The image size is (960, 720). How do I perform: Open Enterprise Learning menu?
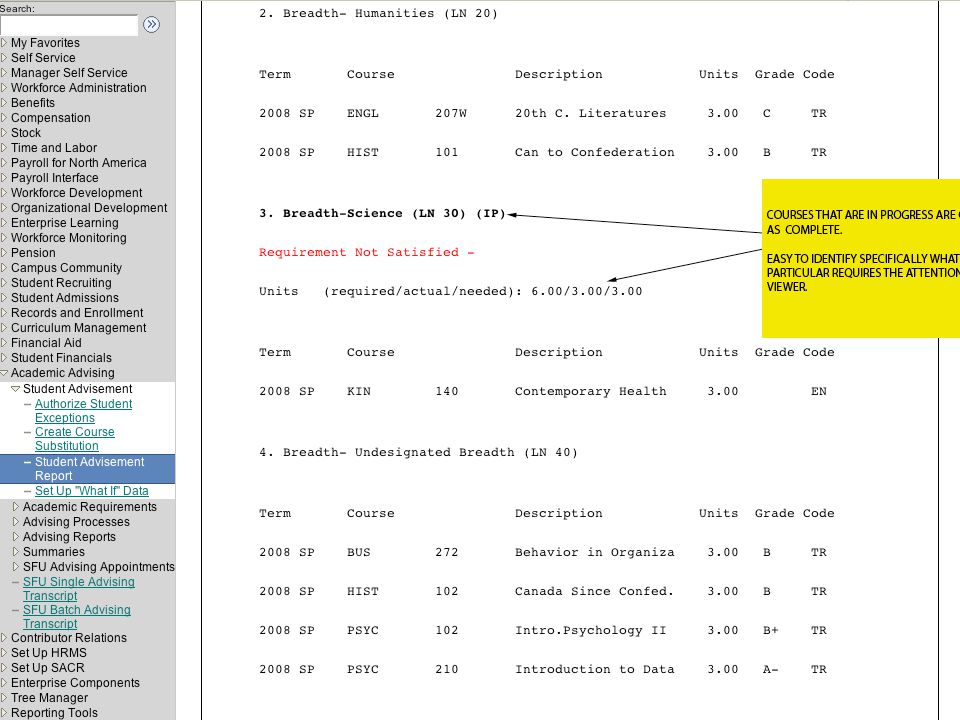point(64,223)
